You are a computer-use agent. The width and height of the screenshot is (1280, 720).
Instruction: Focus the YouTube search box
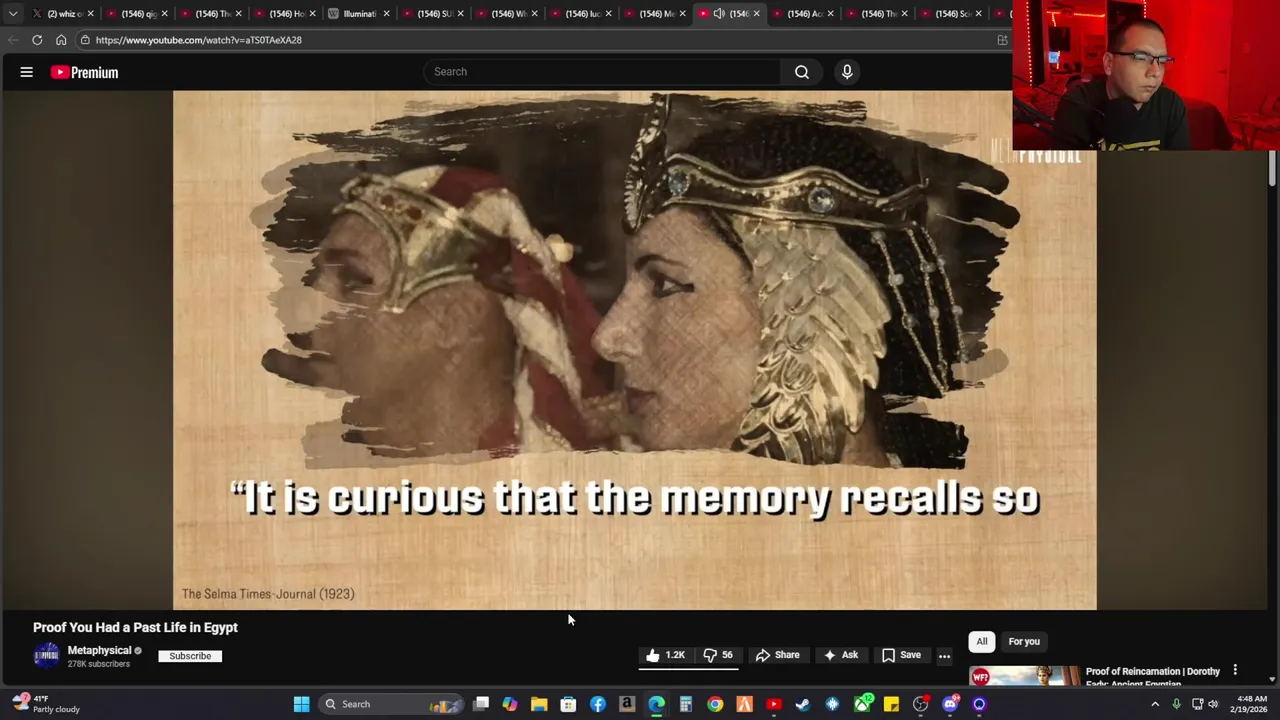(x=602, y=72)
